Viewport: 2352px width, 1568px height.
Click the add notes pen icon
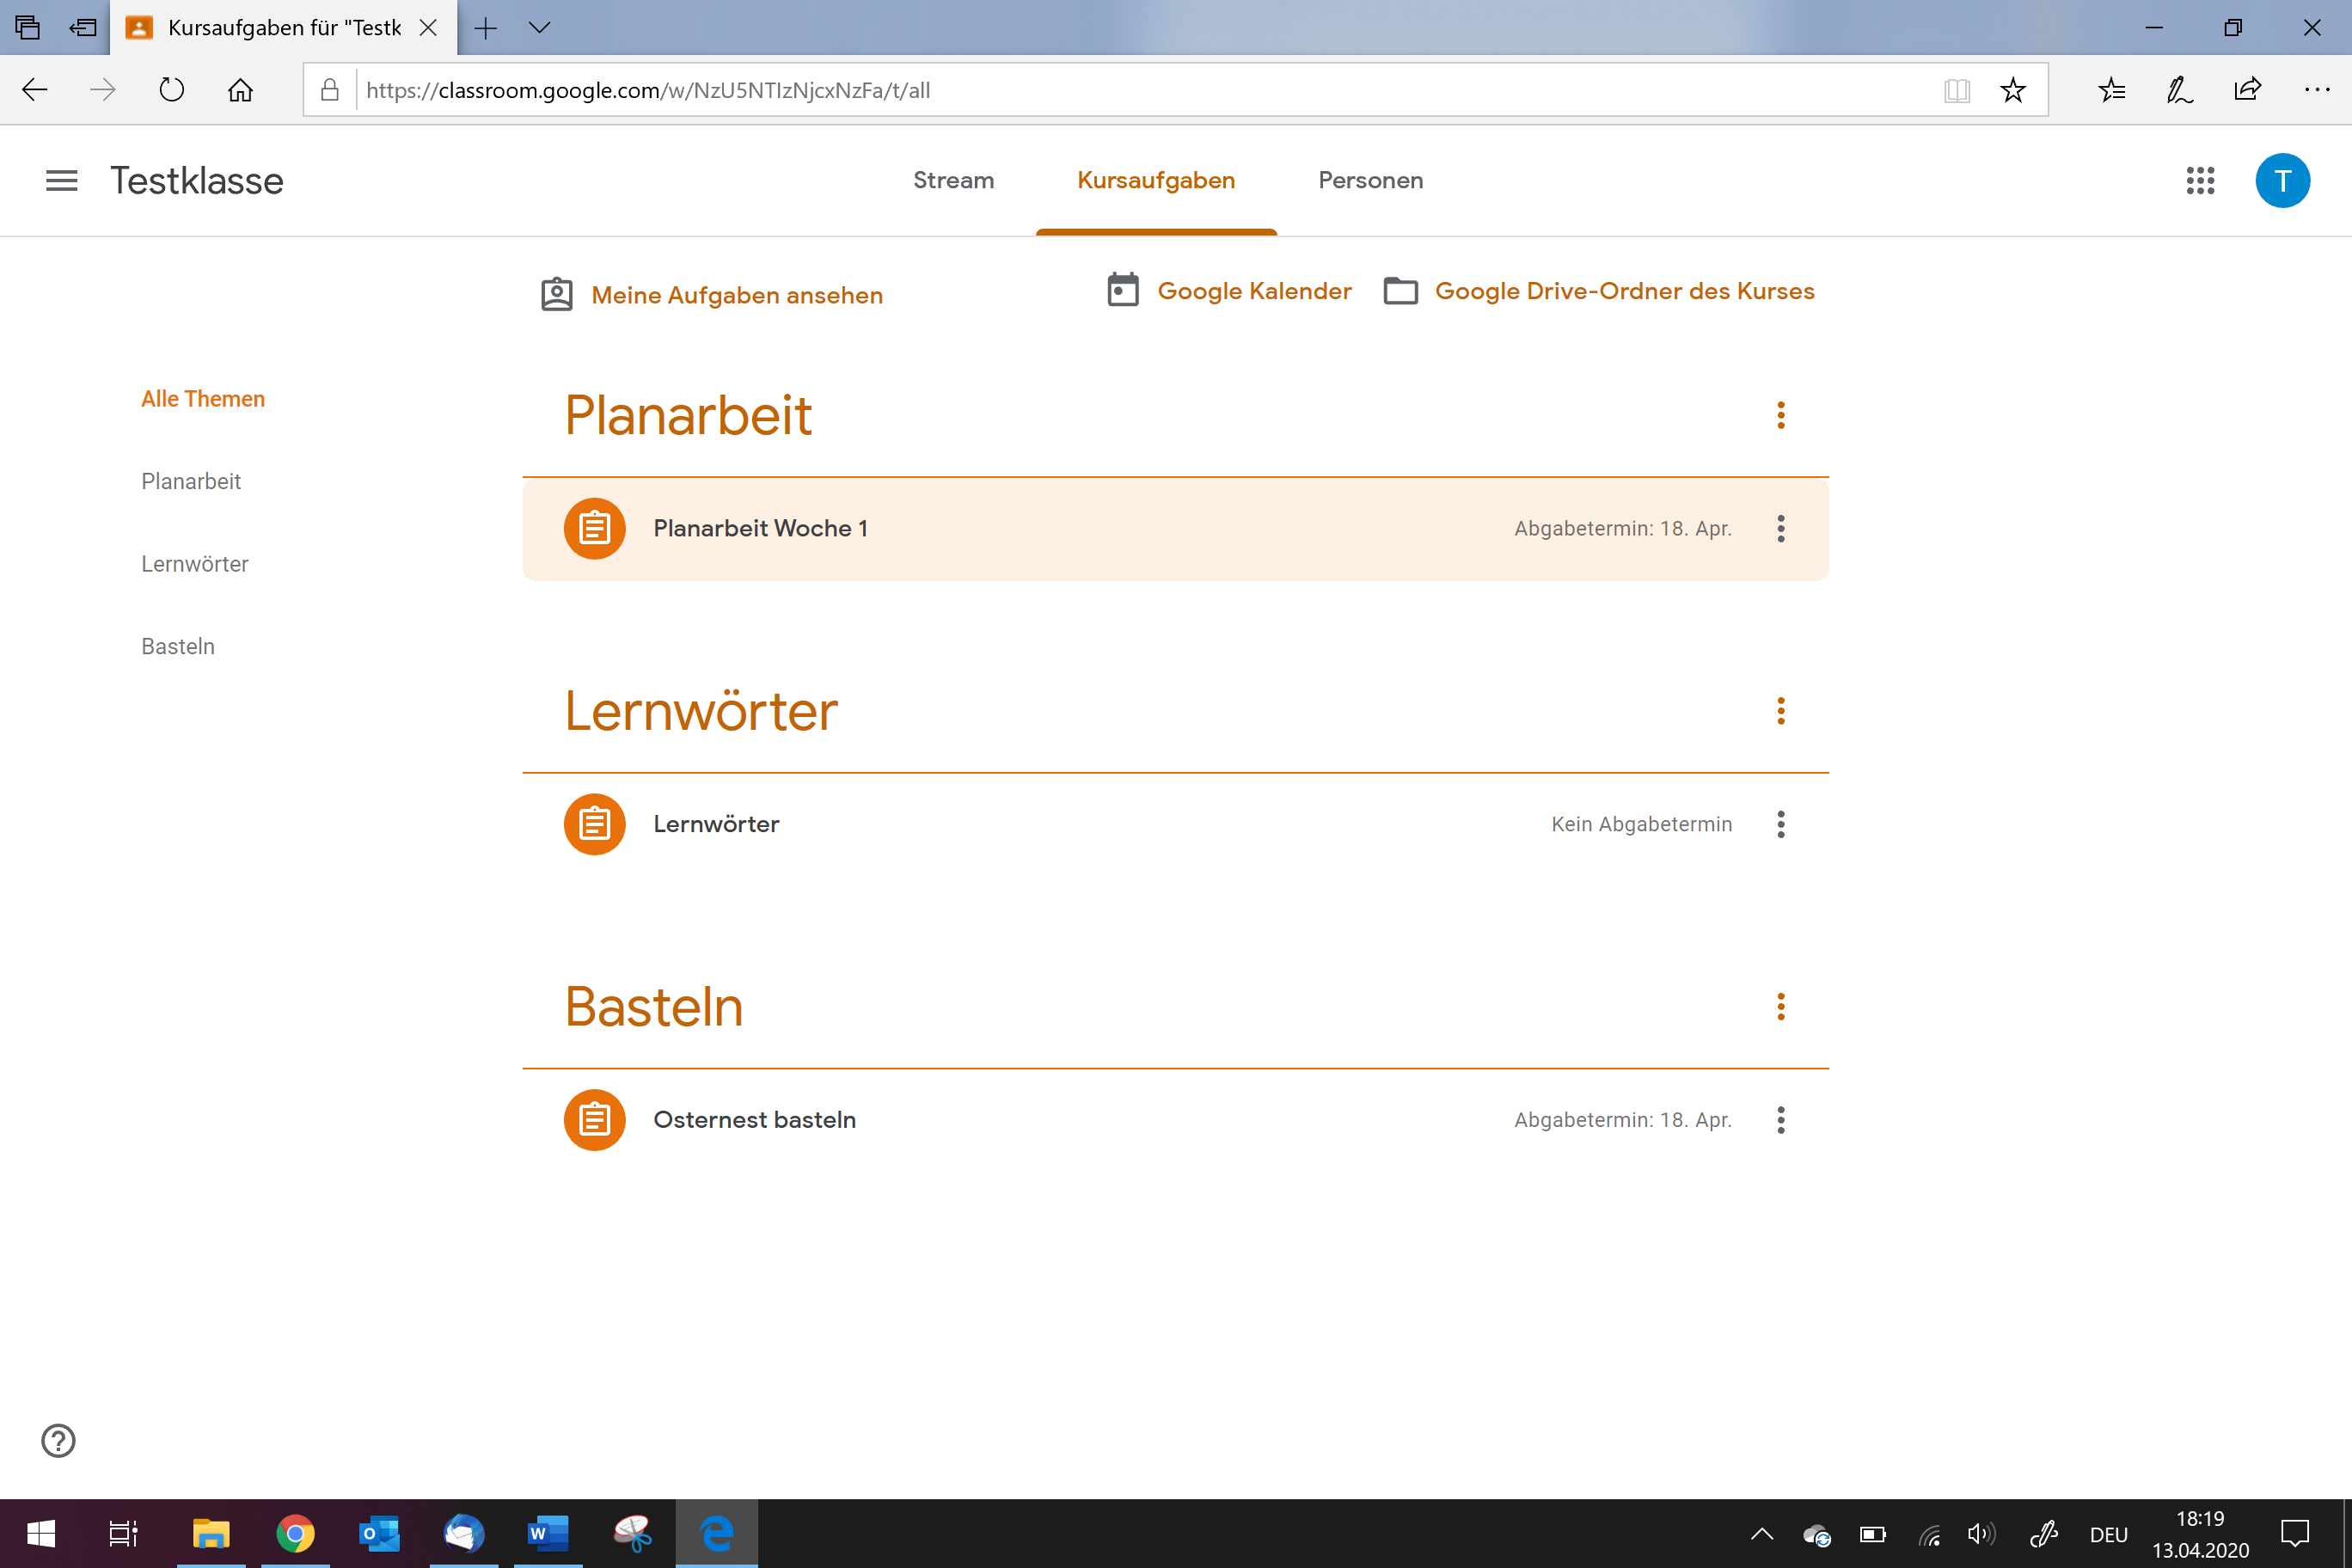pyautogui.click(x=2179, y=90)
